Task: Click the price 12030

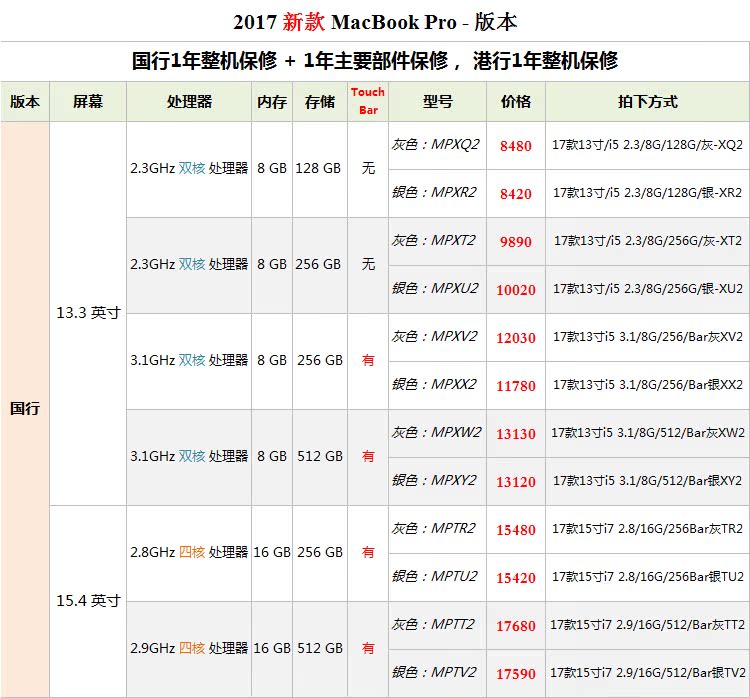Action: tap(516, 337)
